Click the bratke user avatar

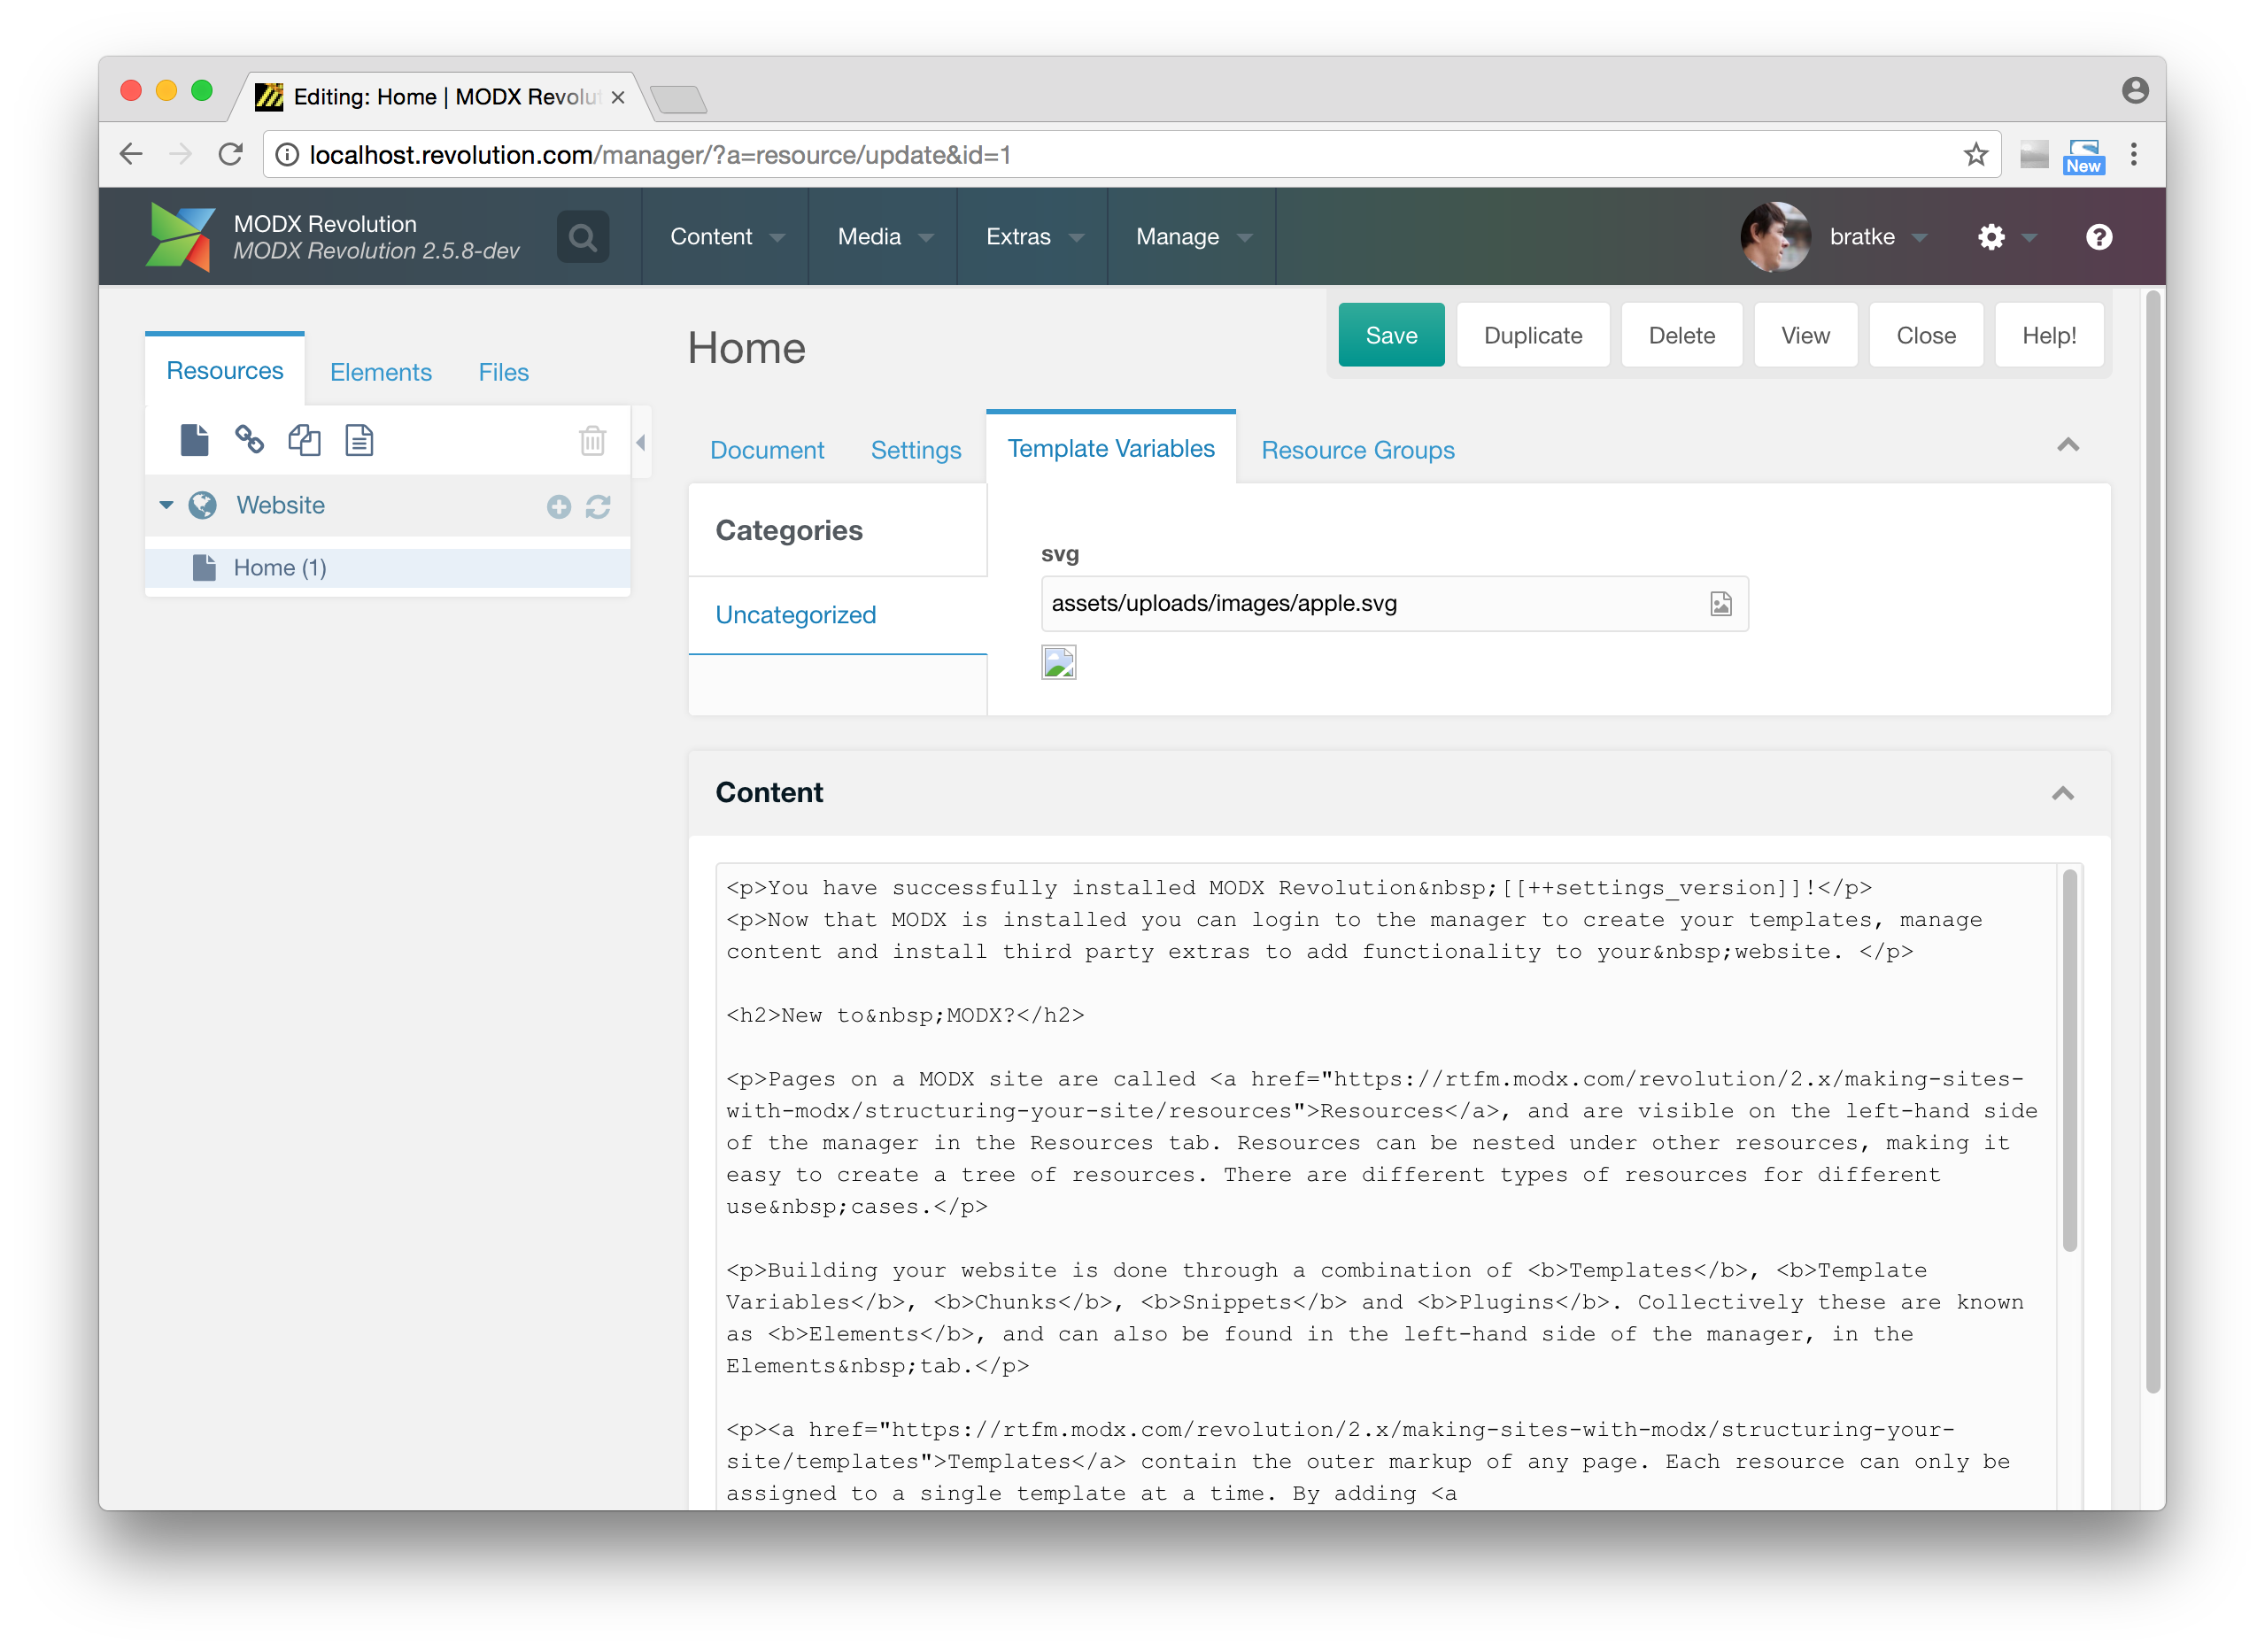tap(1775, 237)
